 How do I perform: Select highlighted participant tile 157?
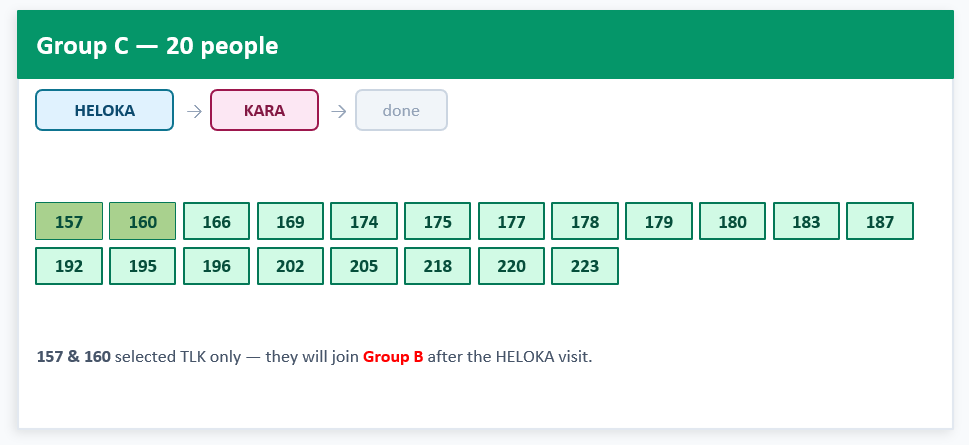(x=69, y=221)
